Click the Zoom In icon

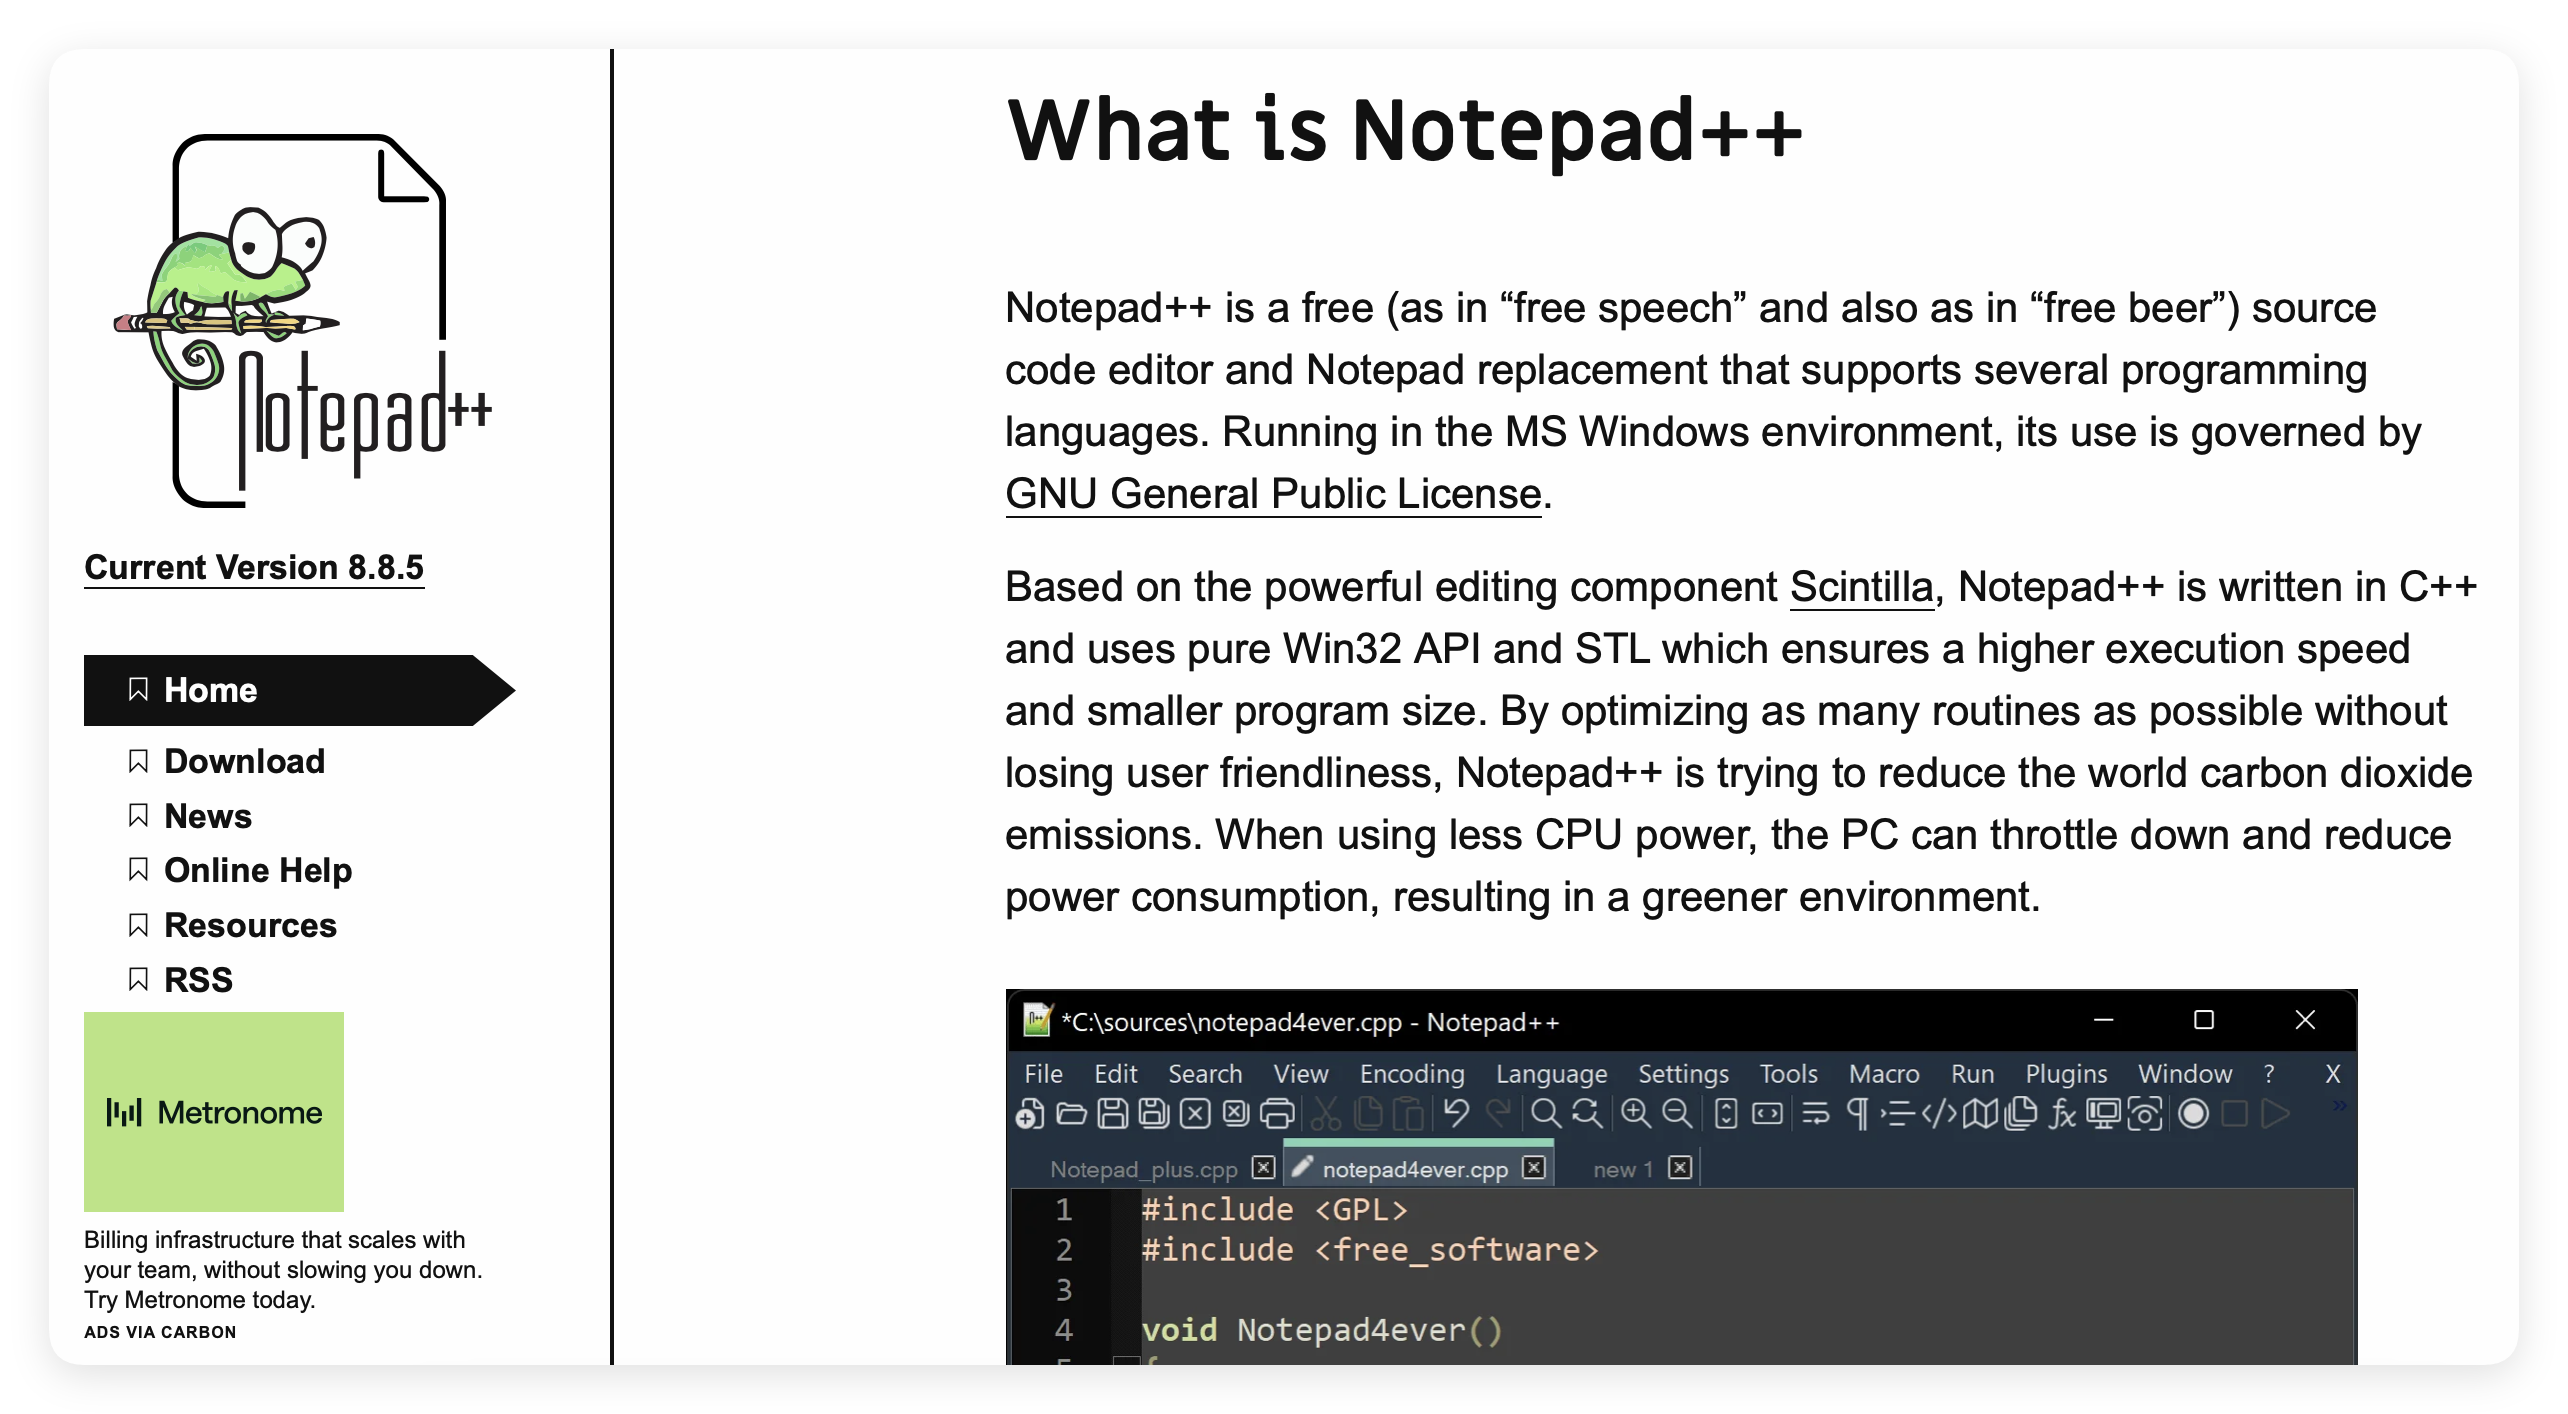coord(1636,1114)
